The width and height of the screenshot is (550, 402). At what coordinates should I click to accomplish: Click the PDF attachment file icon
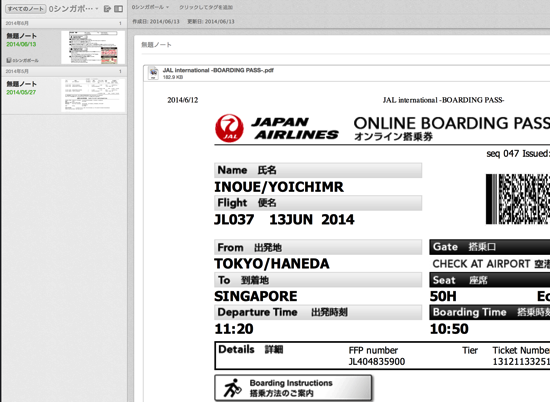pos(154,73)
